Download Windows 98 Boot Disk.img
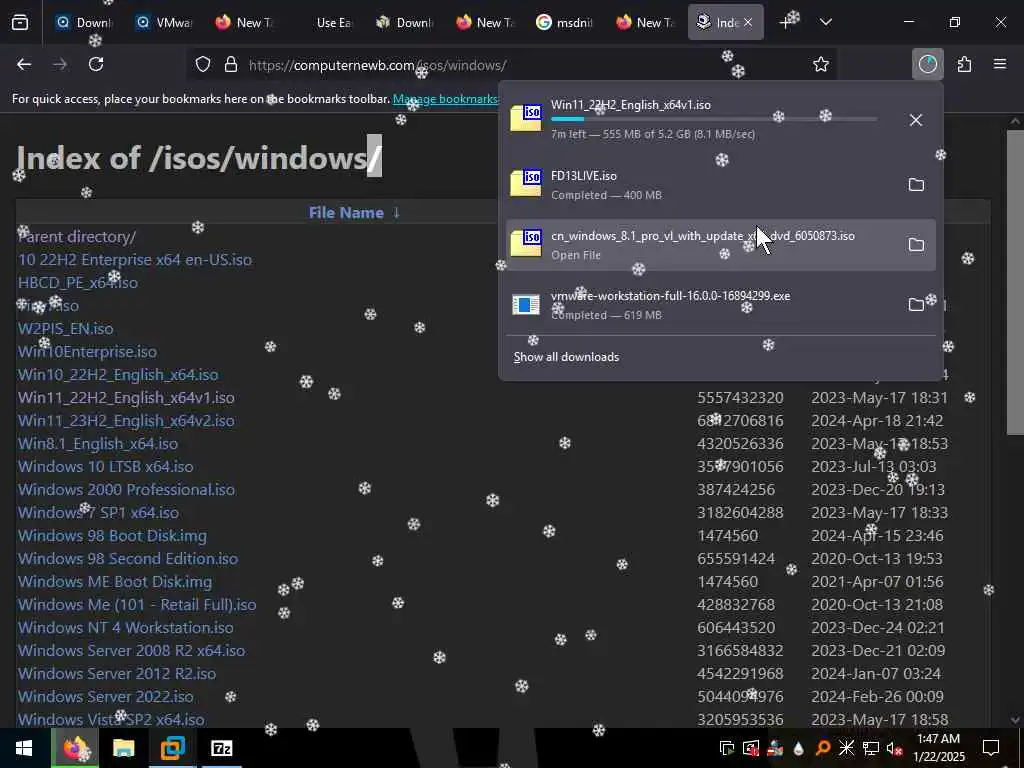1024x768 pixels. pyautogui.click(x=112, y=536)
